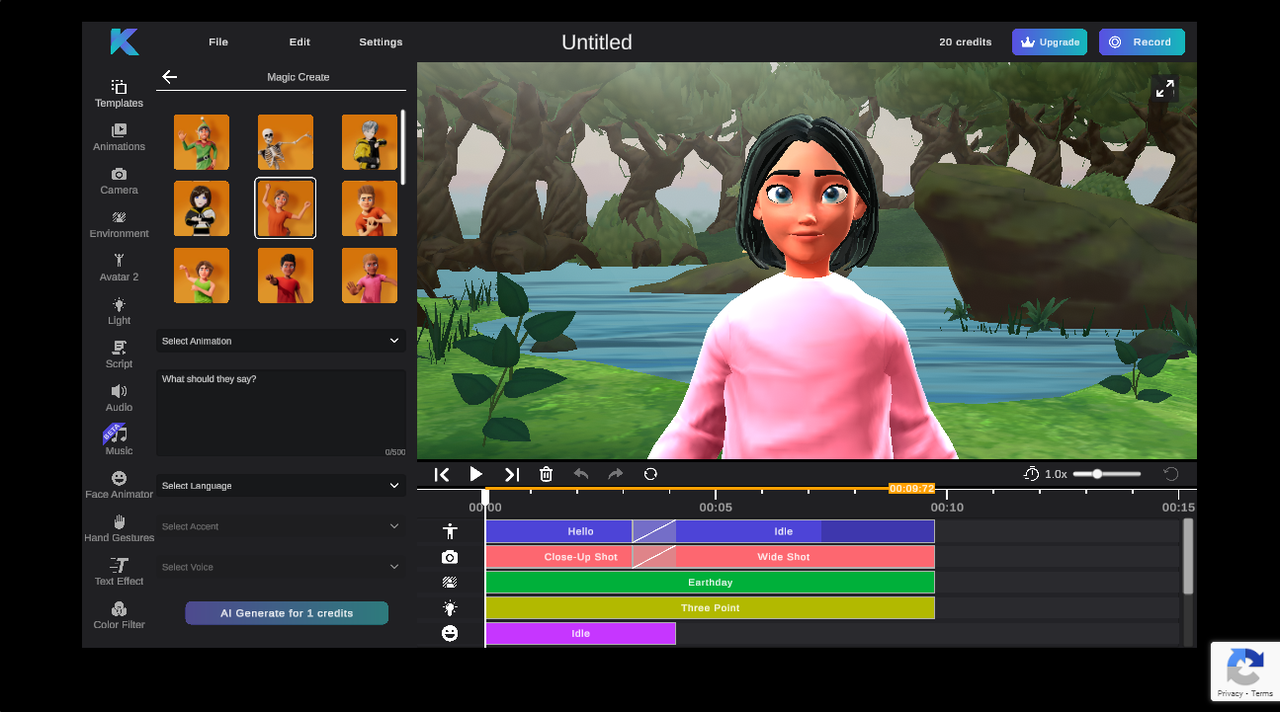
Task: Open the Color Filter section
Action: pos(119,615)
